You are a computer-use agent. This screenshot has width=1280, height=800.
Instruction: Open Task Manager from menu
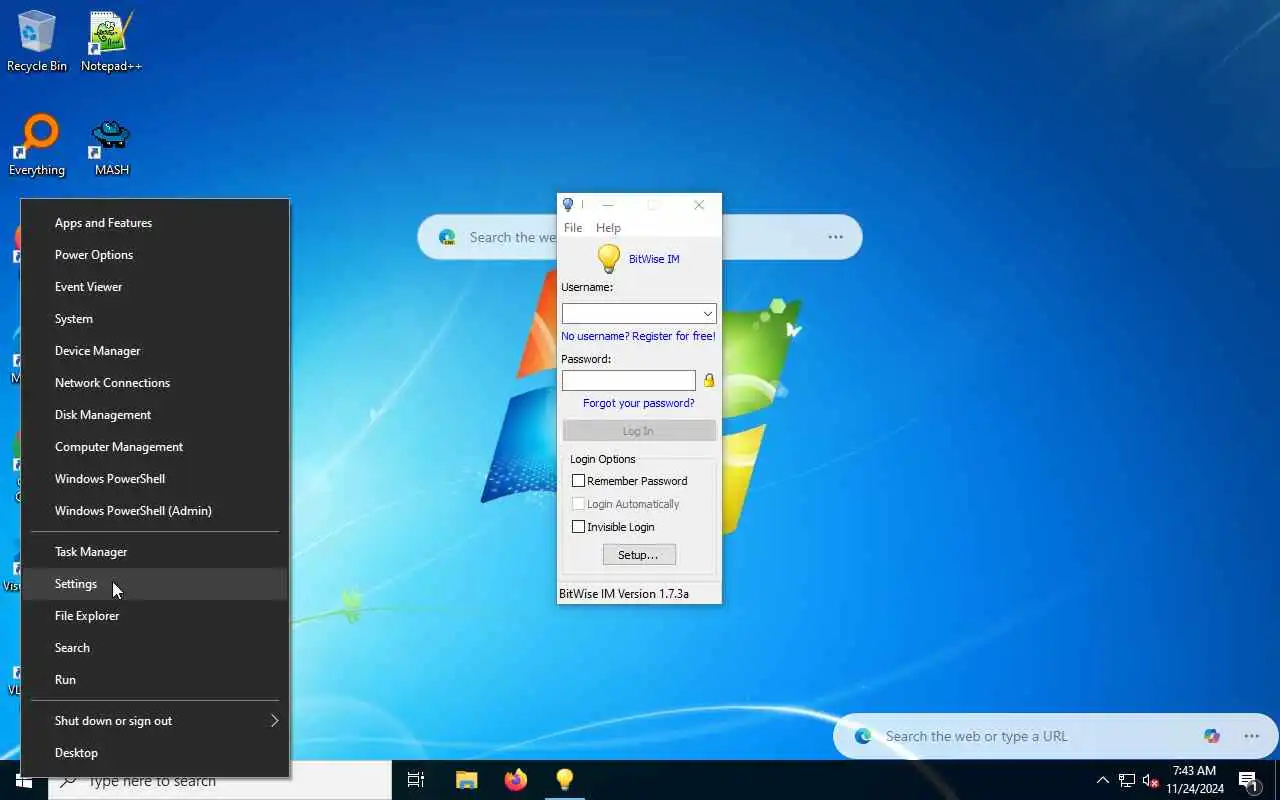coord(155,552)
